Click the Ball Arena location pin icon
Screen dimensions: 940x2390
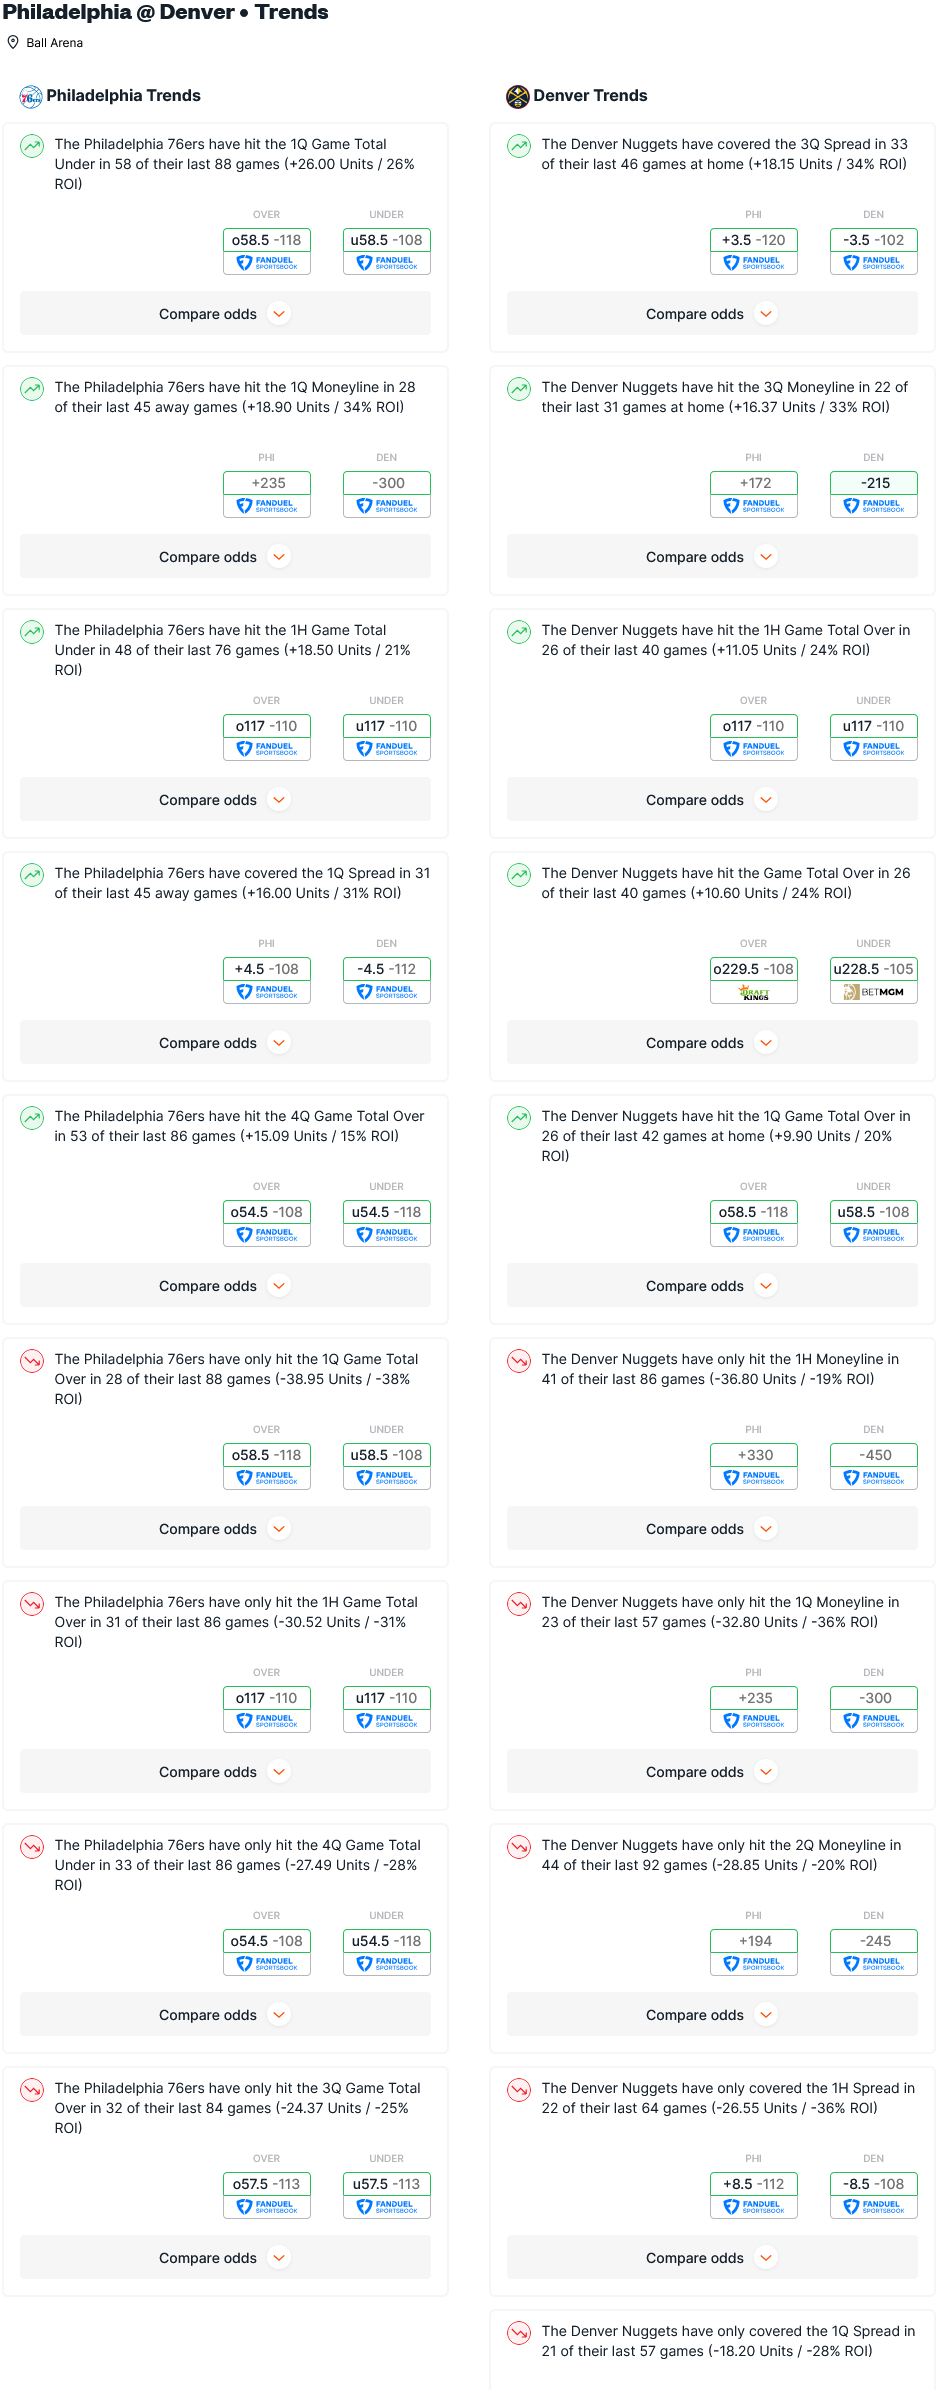tap(13, 42)
